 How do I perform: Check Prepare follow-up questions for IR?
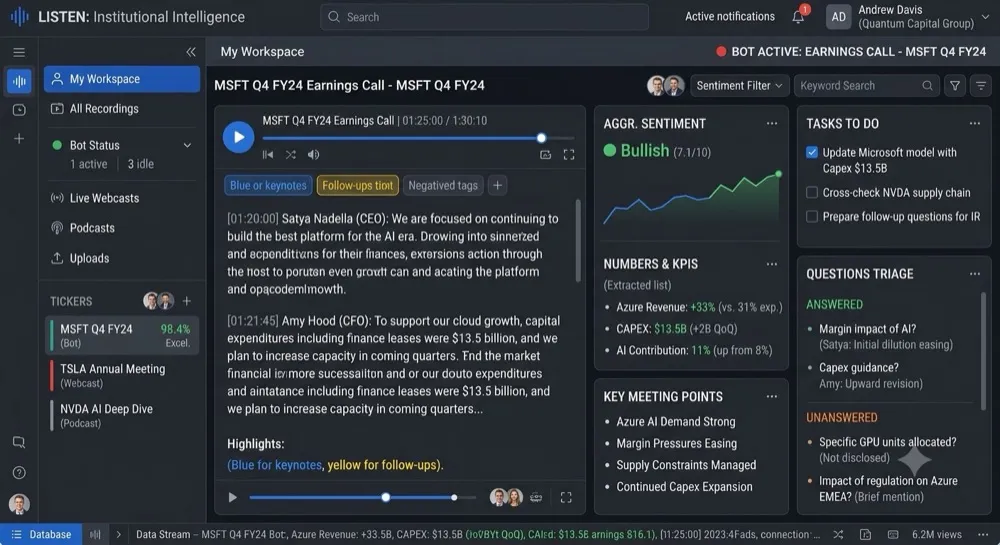pos(812,217)
